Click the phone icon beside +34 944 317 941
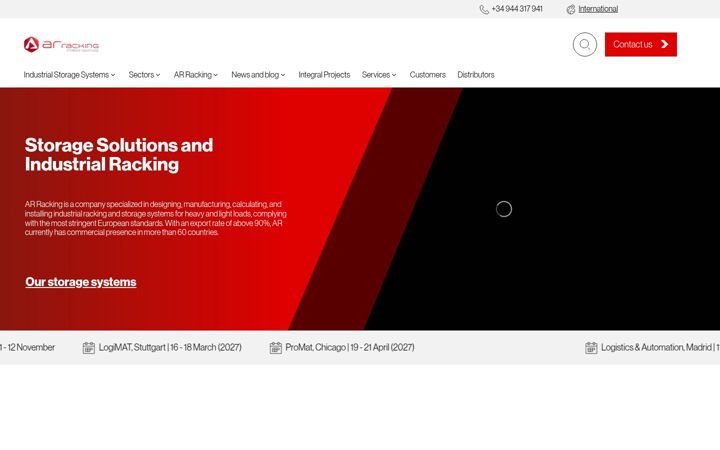The height and width of the screenshot is (450, 720). click(x=484, y=9)
